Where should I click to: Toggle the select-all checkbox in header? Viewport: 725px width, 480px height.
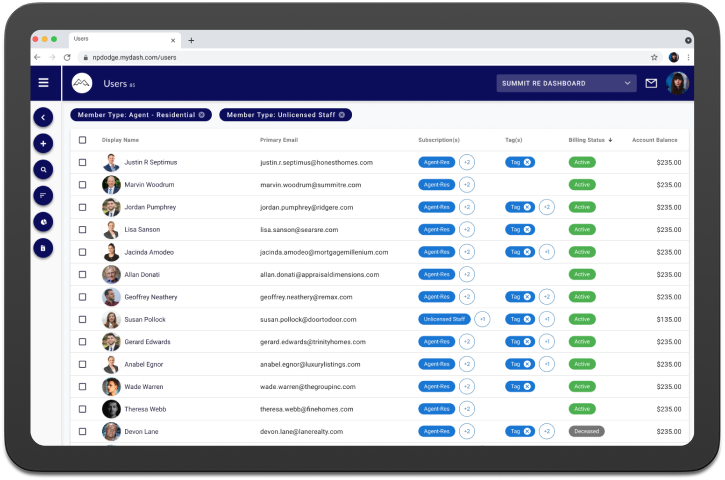pyautogui.click(x=82, y=140)
